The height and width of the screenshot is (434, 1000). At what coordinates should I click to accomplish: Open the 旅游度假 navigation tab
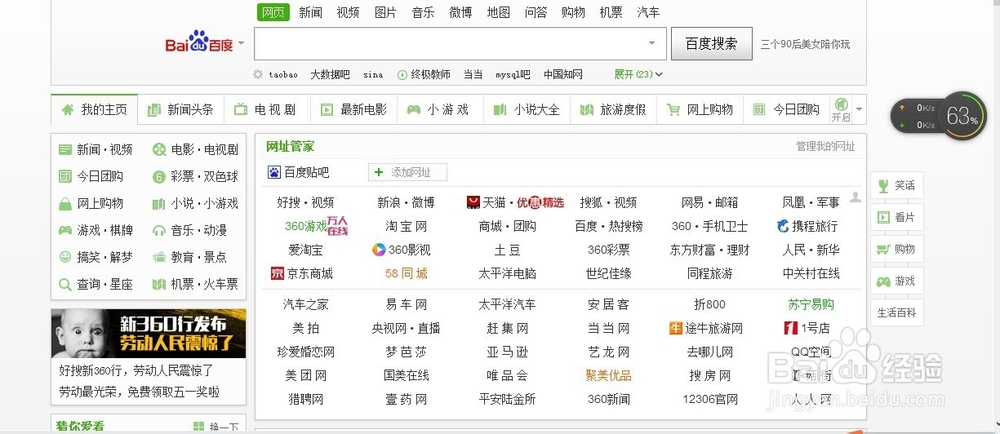[x=614, y=110]
